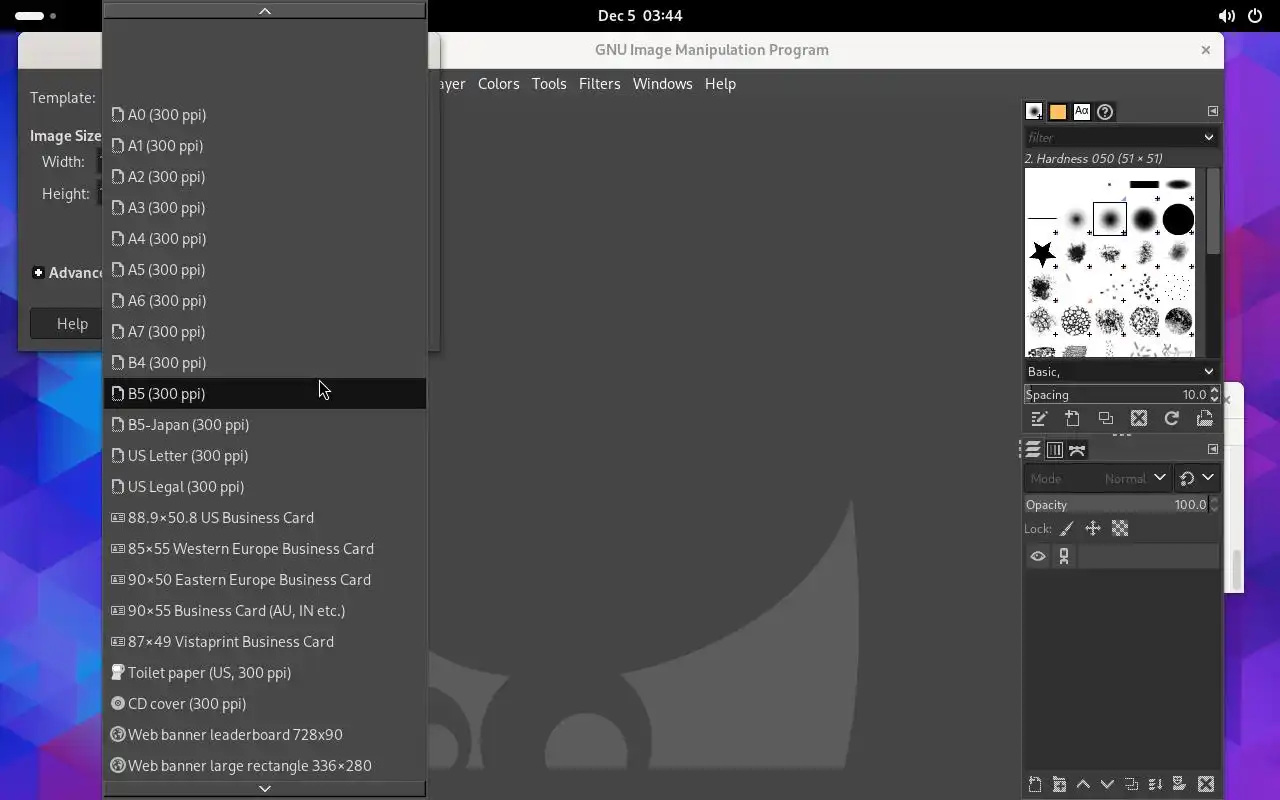The height and width of the screenshot is (800, 1280).
Task: Open the Document History tab icon
Action: tap(1105, 112)
